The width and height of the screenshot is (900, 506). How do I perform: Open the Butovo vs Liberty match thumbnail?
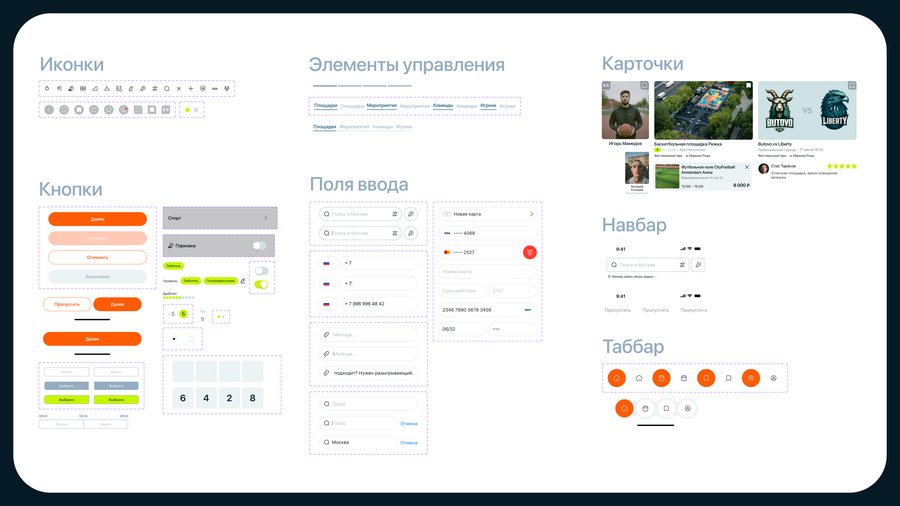pyautogui.click(x=807, y=110)
